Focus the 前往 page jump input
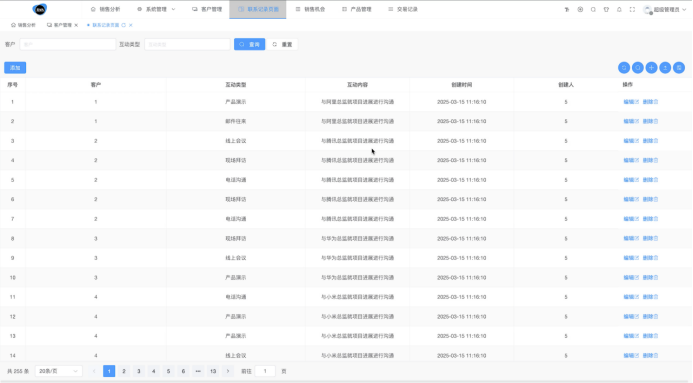The height and width of the screenshot is (383, 693). click(265, 371)
